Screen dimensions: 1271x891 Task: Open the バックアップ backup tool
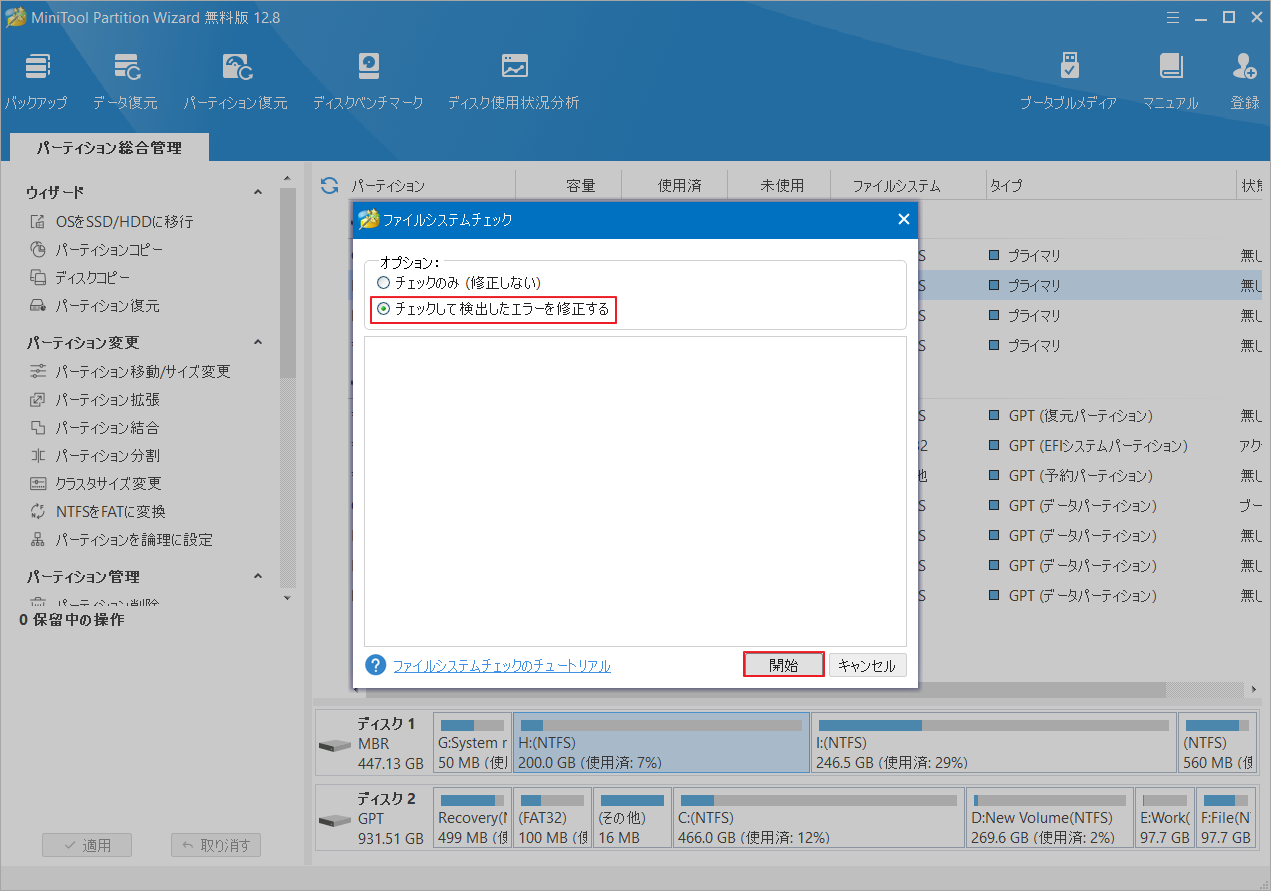(36, 81)
